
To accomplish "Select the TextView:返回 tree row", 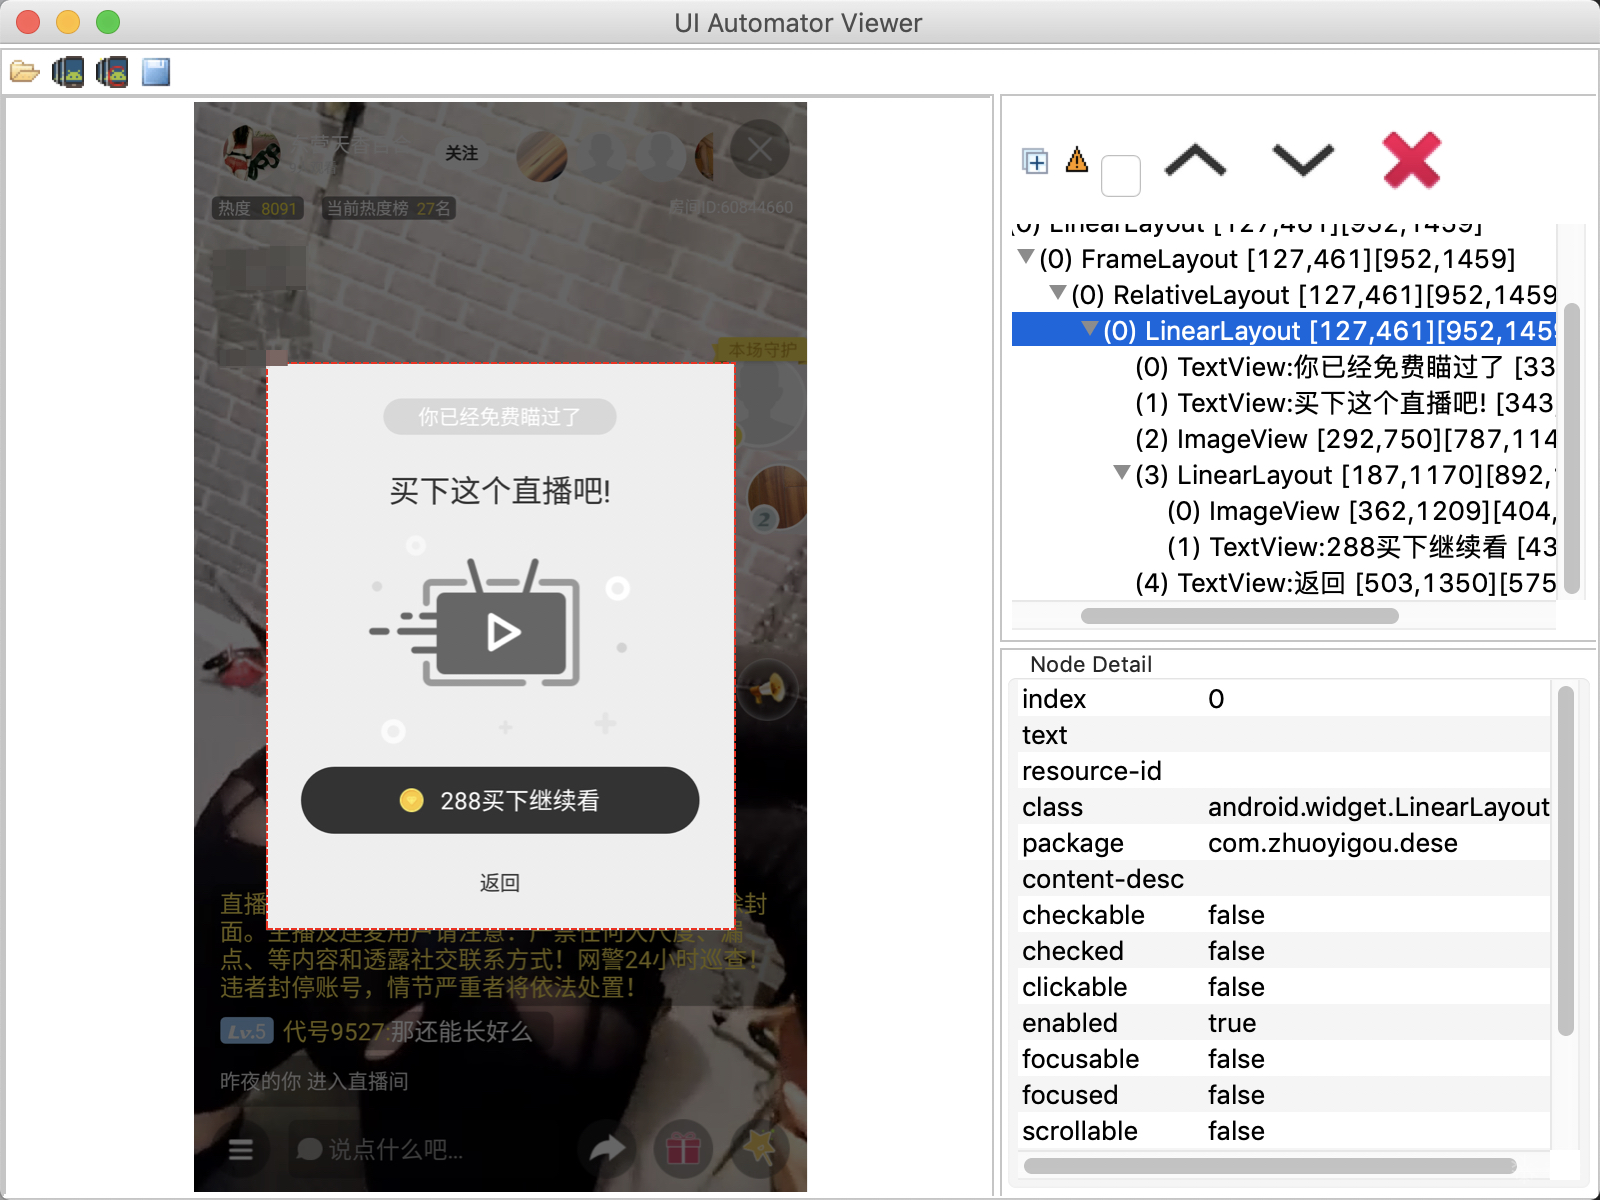I will tap(1345, 583).
